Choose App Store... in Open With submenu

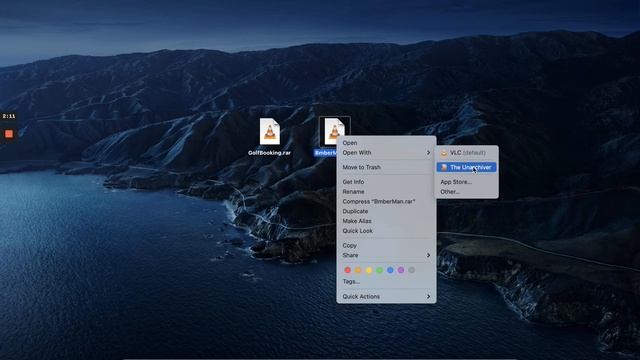(467, 182)
